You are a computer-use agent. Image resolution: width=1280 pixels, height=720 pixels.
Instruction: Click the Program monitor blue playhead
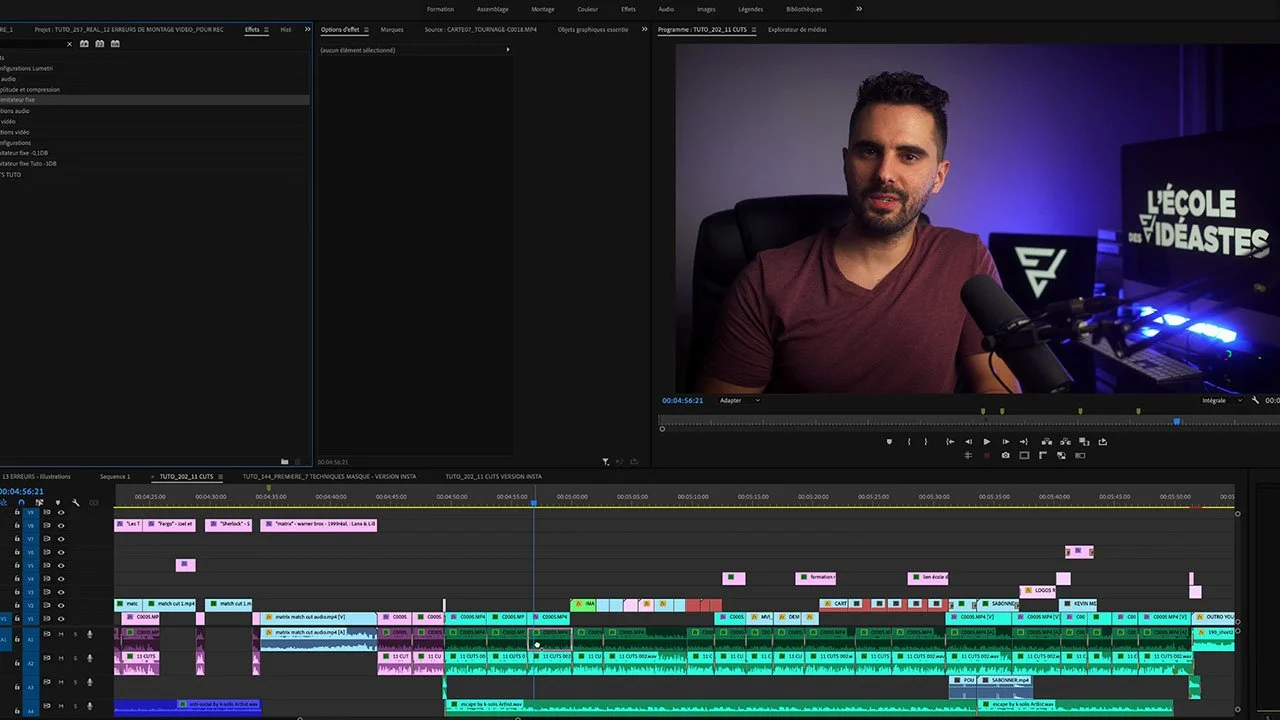click(x=1177, y=421)
